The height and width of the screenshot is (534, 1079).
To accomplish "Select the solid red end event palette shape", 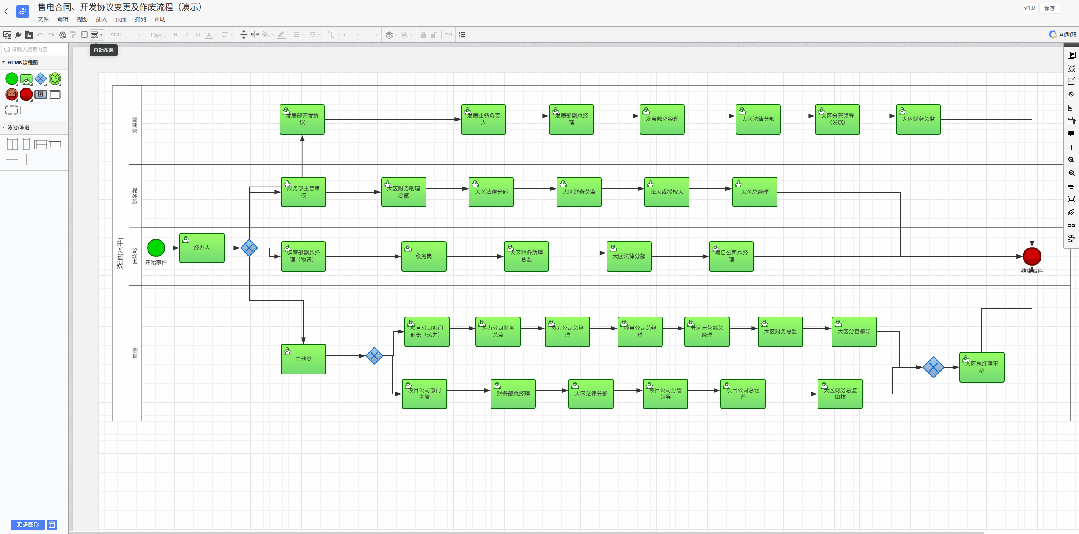I will tap(26, 94).
